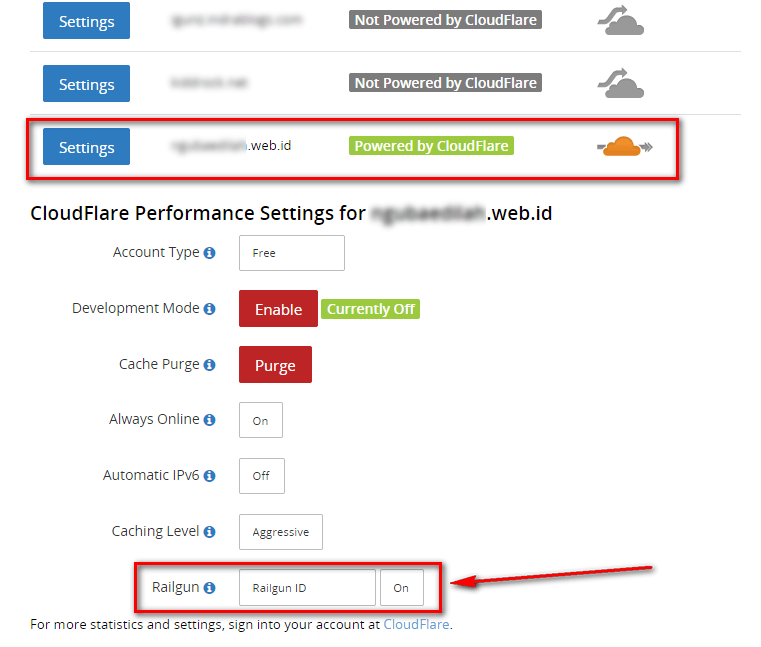761x647 pixels.
Task: Click the Automatic IPv6 info icon
Action: [x=209, y=476]
